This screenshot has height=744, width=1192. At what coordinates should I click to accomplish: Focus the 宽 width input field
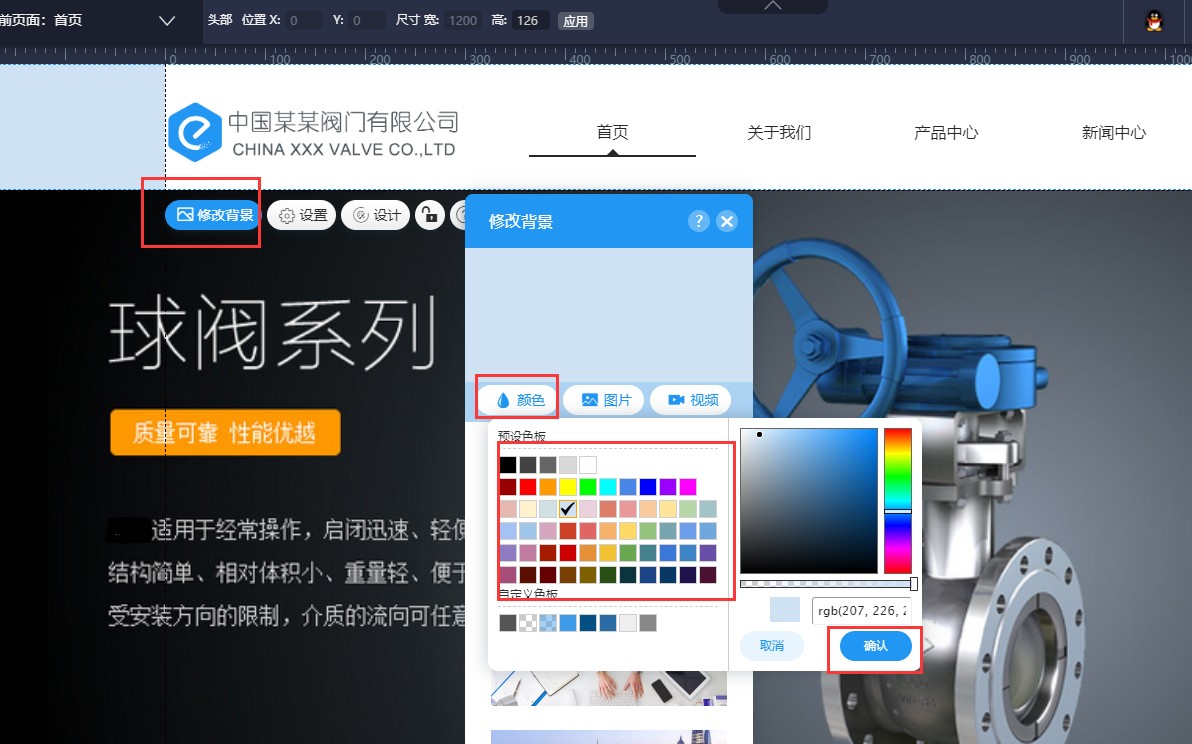[x=463, y=21]
